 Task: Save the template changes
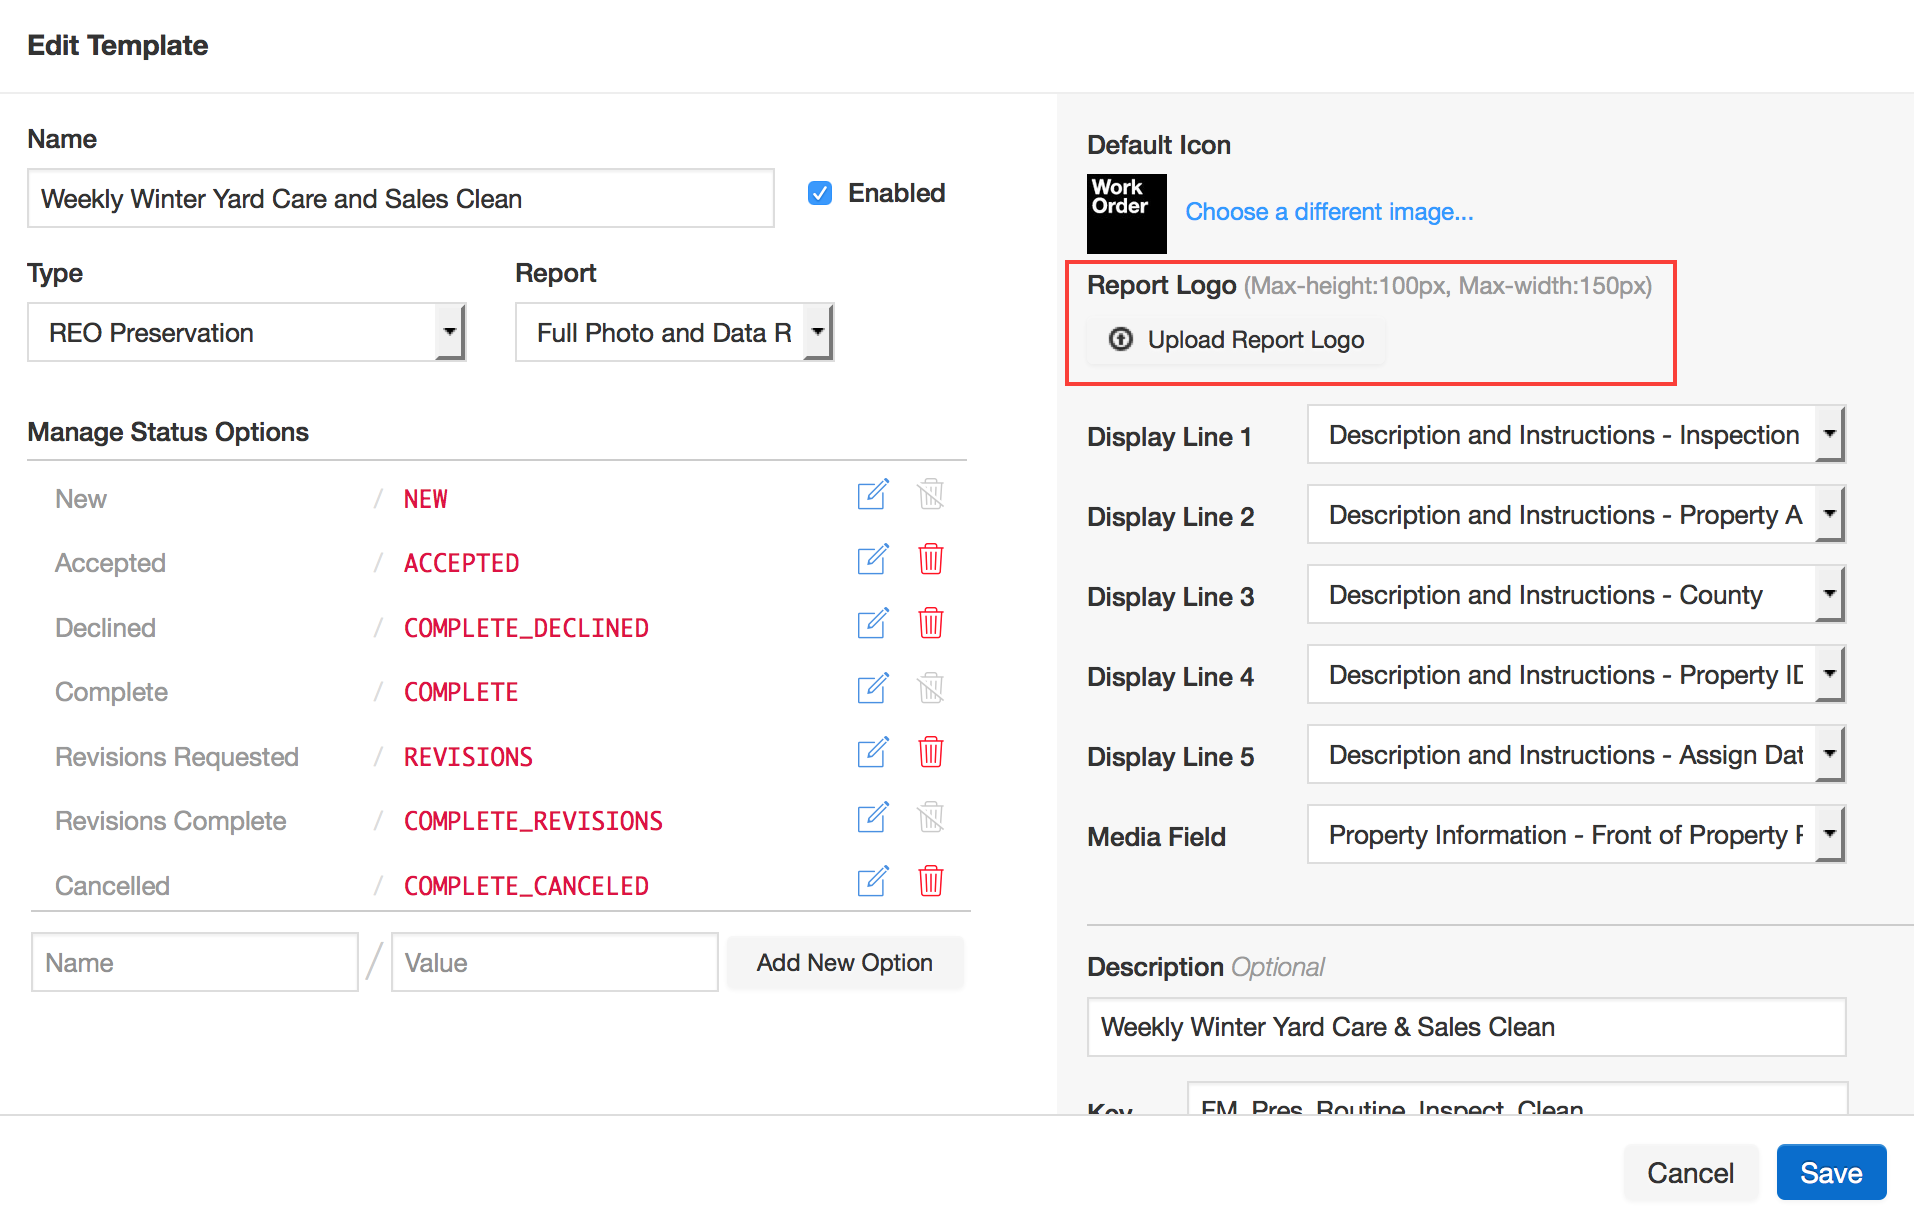(x=1830, y=1172)
